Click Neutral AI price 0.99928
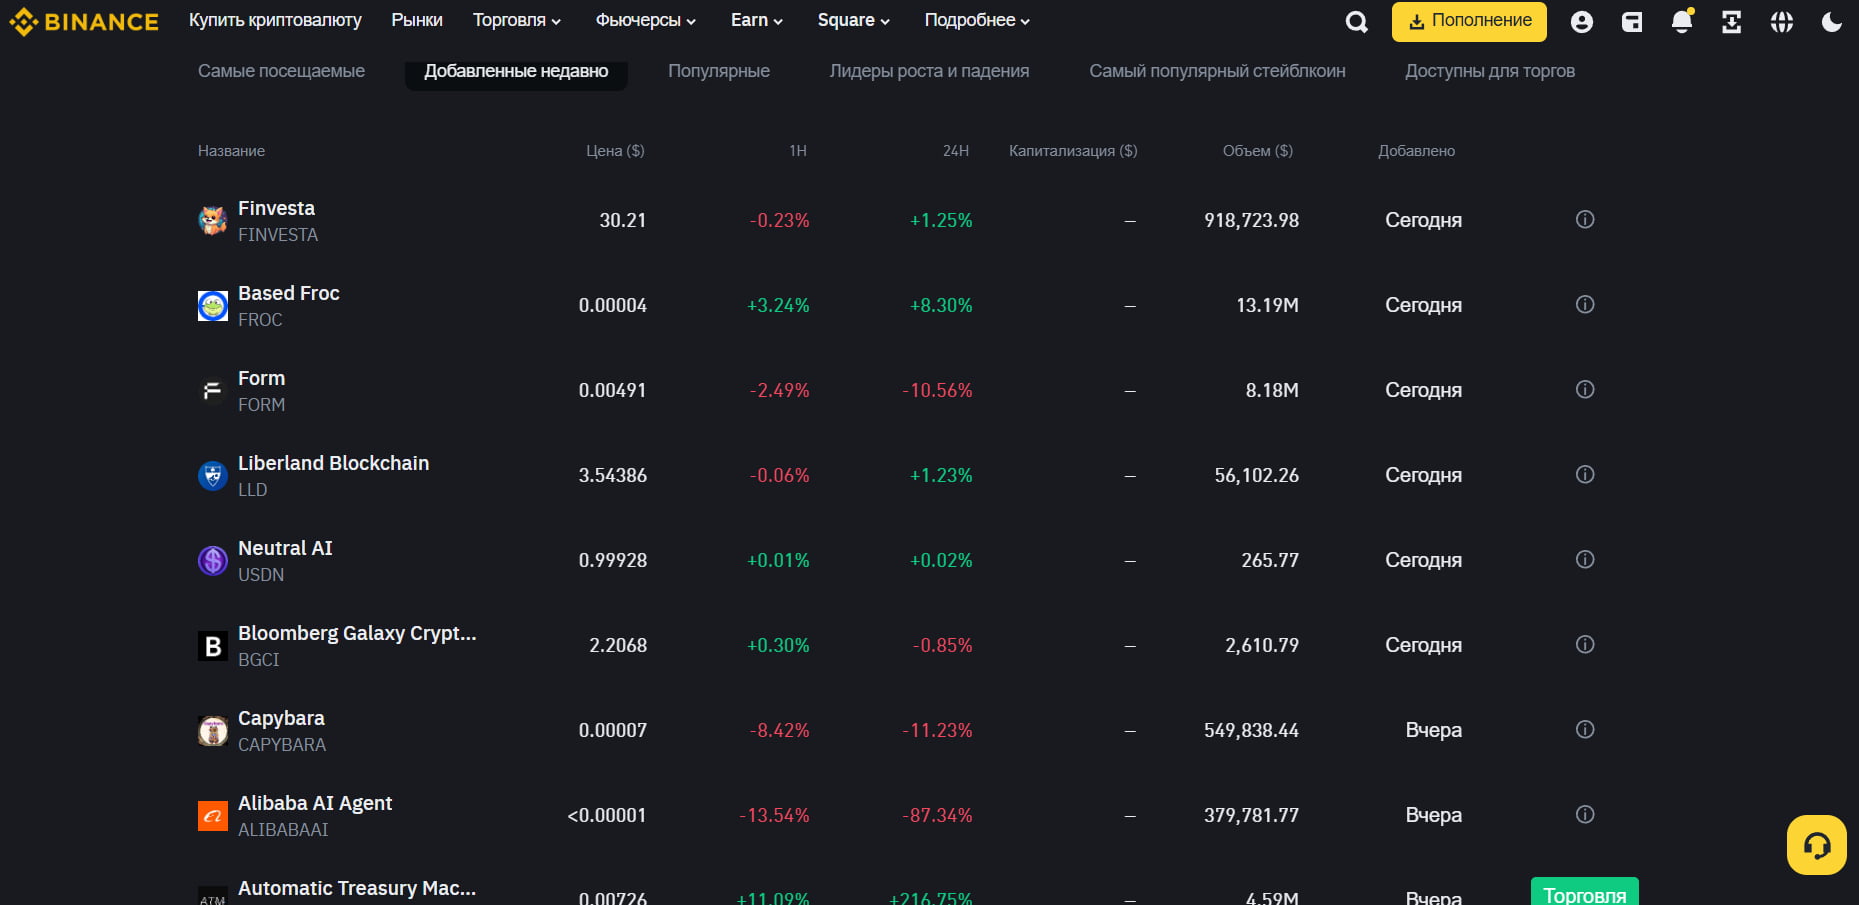The height and width of the screenshot is (905, 1859). coord(612,560)
